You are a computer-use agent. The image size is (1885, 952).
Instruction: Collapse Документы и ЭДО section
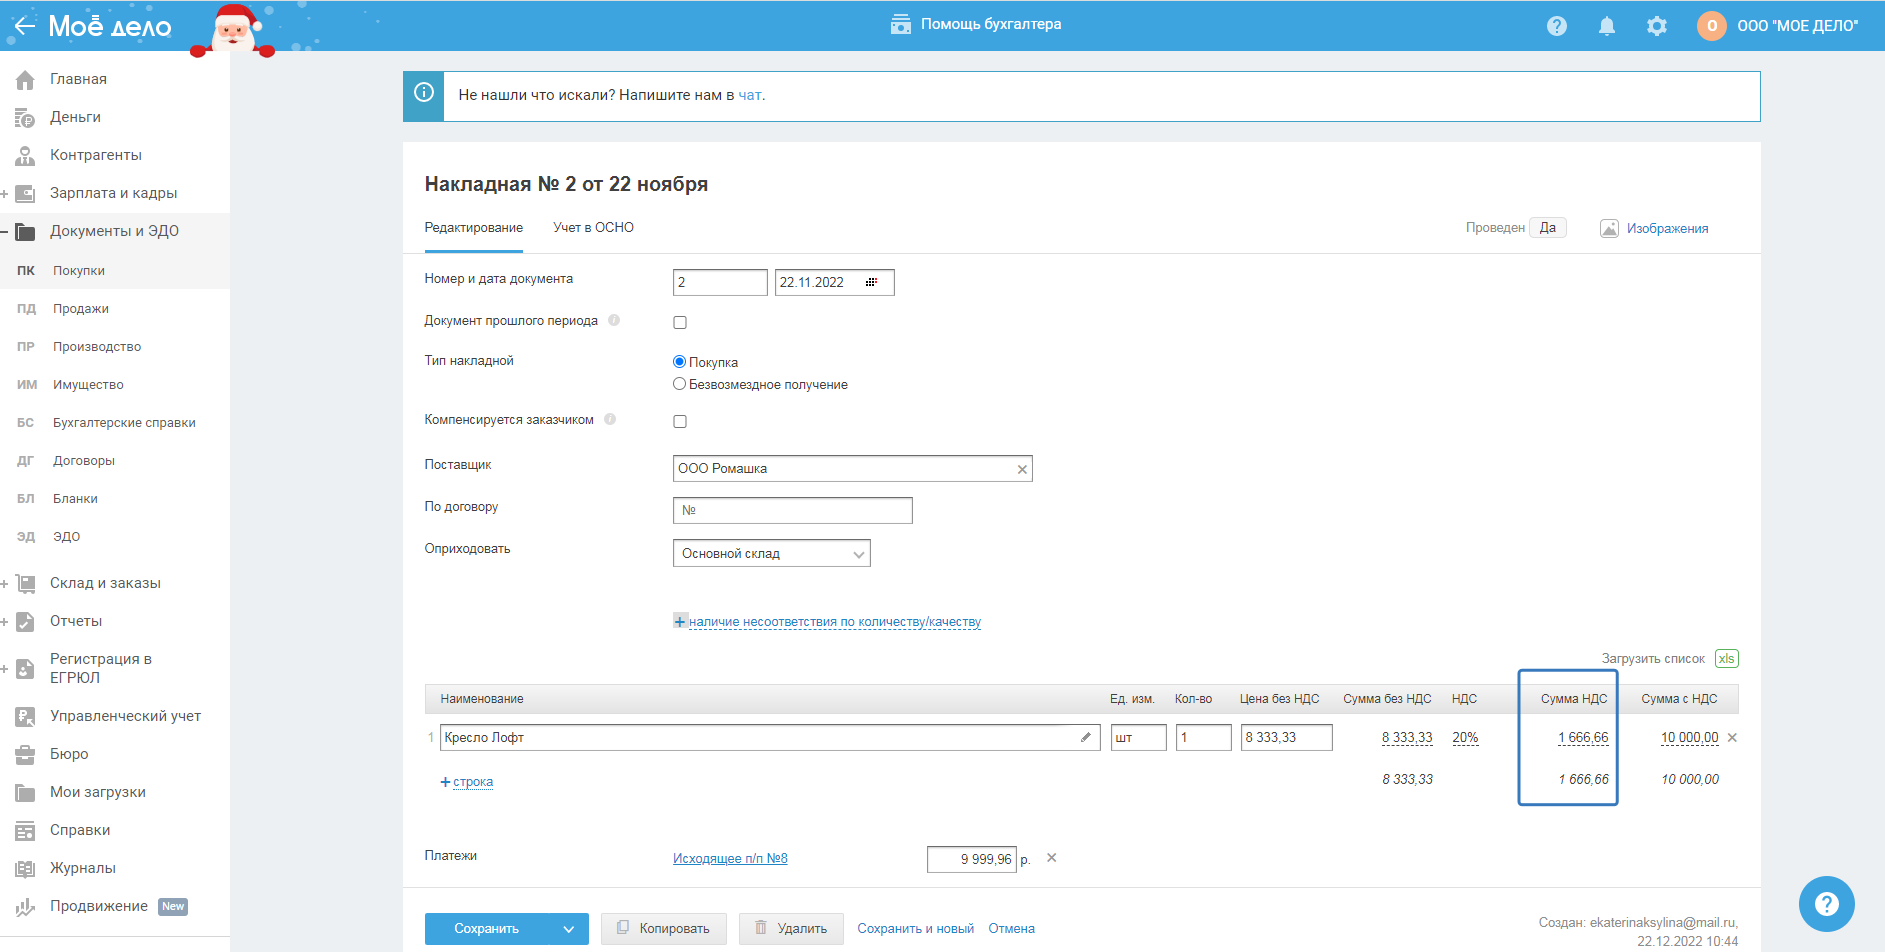(5, 231)
